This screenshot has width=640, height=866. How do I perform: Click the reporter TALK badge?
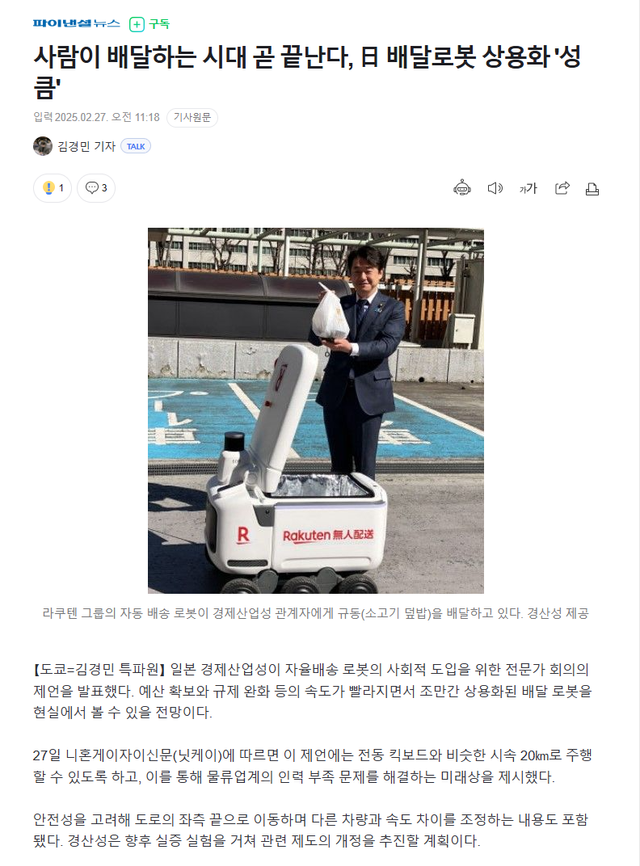click(x=136, y=146)
